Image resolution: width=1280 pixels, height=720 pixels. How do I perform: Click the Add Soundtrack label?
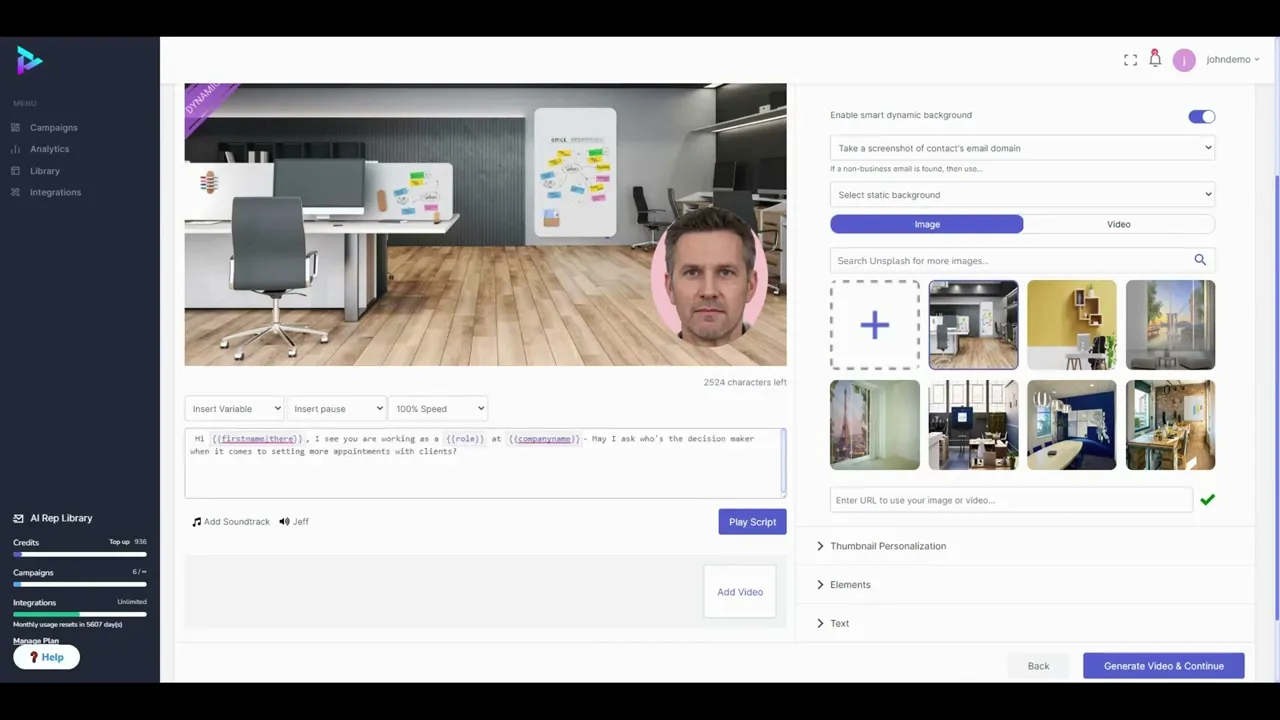(x=237, y=522)
